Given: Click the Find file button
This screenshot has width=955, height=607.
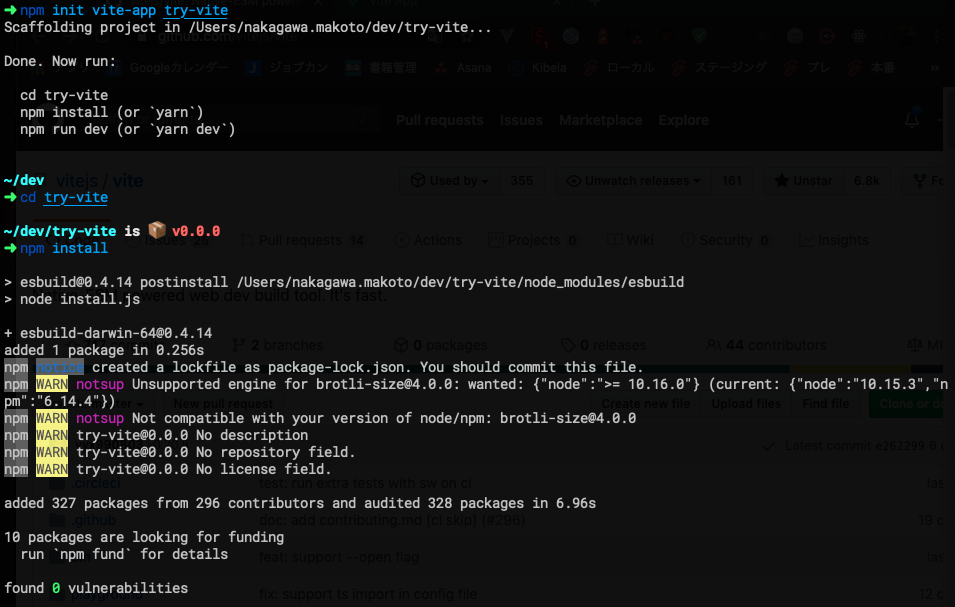Looking at the screenshot, I should 826,403.
